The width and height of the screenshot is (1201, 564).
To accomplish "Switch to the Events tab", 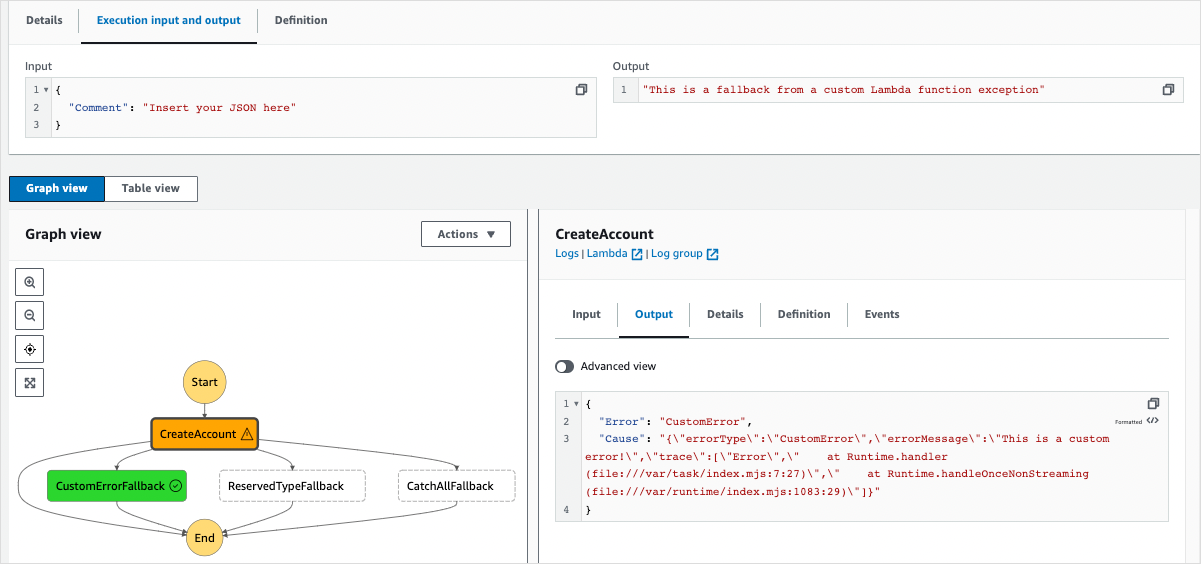I will point(881,314).
